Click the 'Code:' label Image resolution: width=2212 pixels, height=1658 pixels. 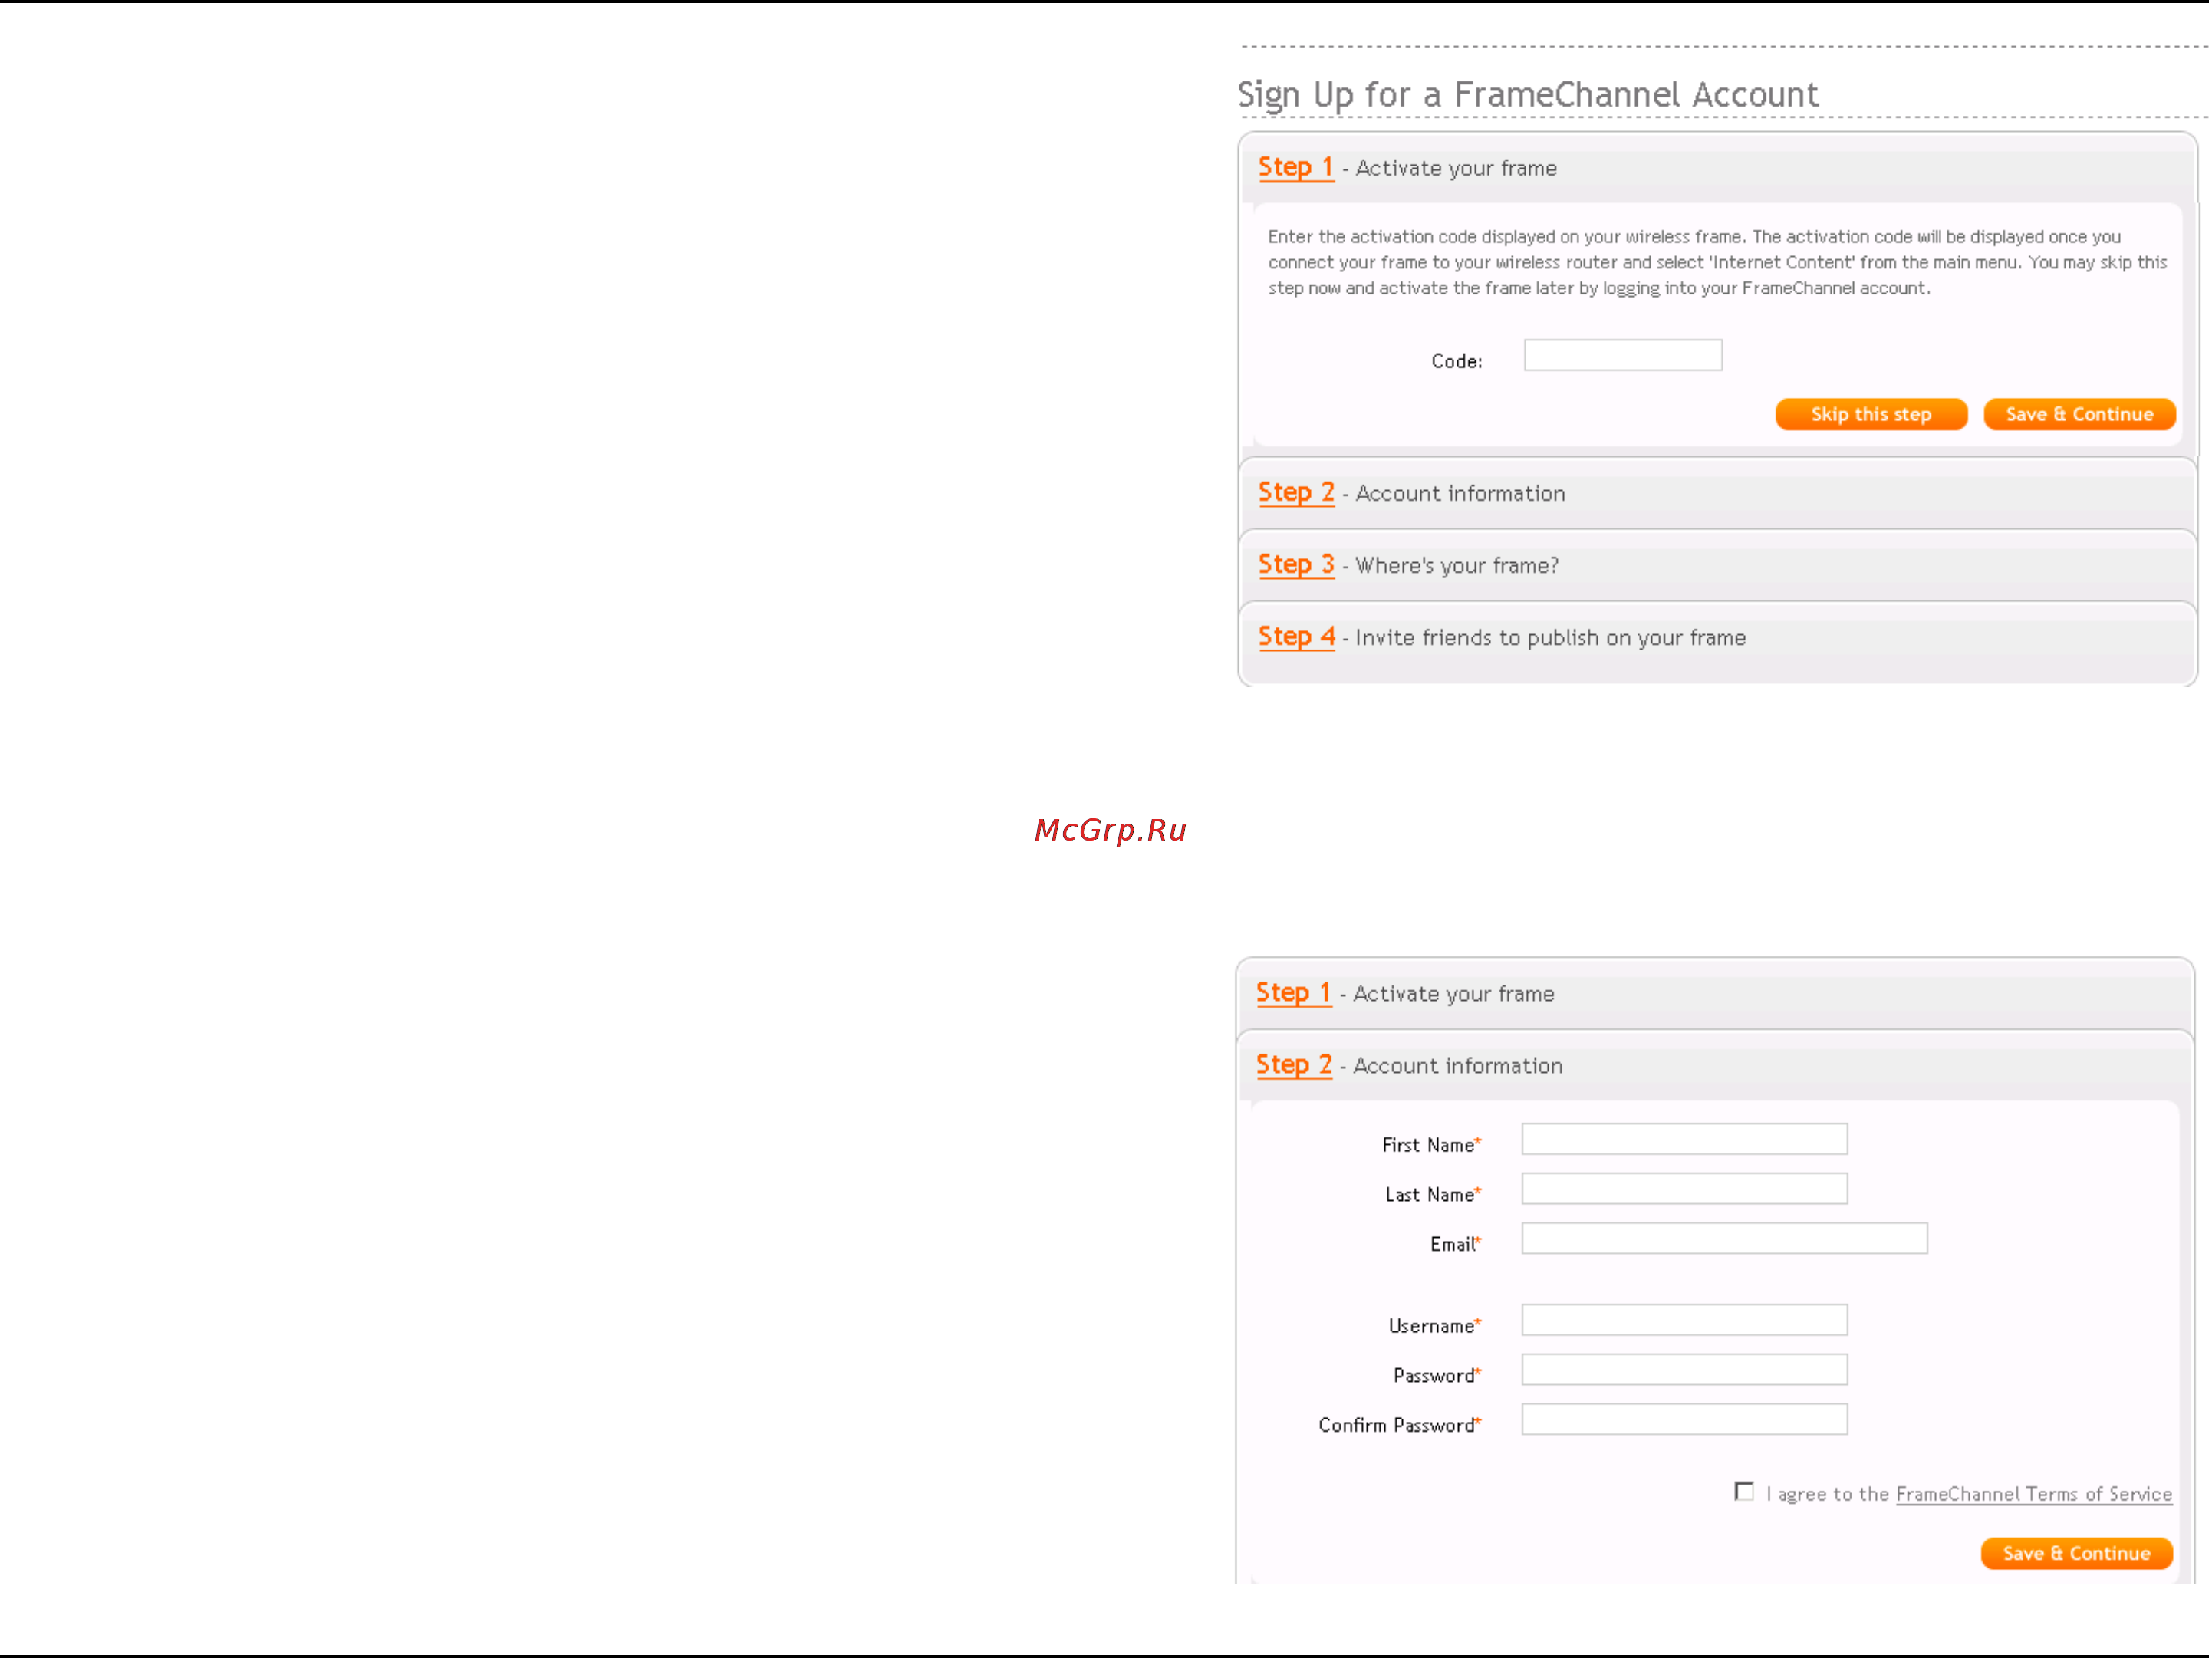point(1457,361)
